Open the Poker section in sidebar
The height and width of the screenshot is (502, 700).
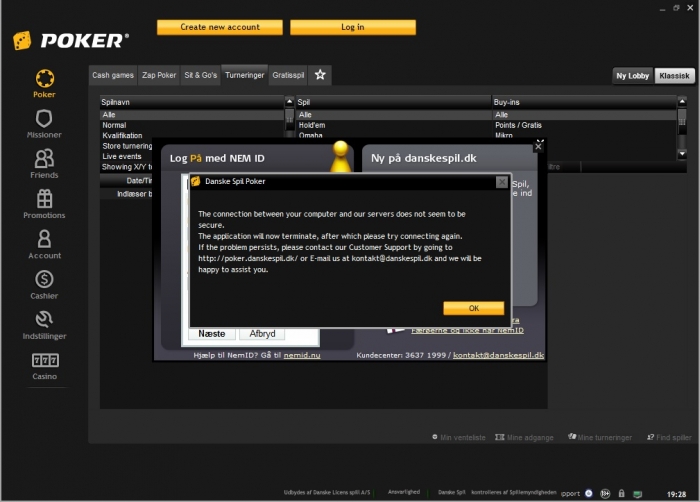pyautogui.click(x=44, y=84)
